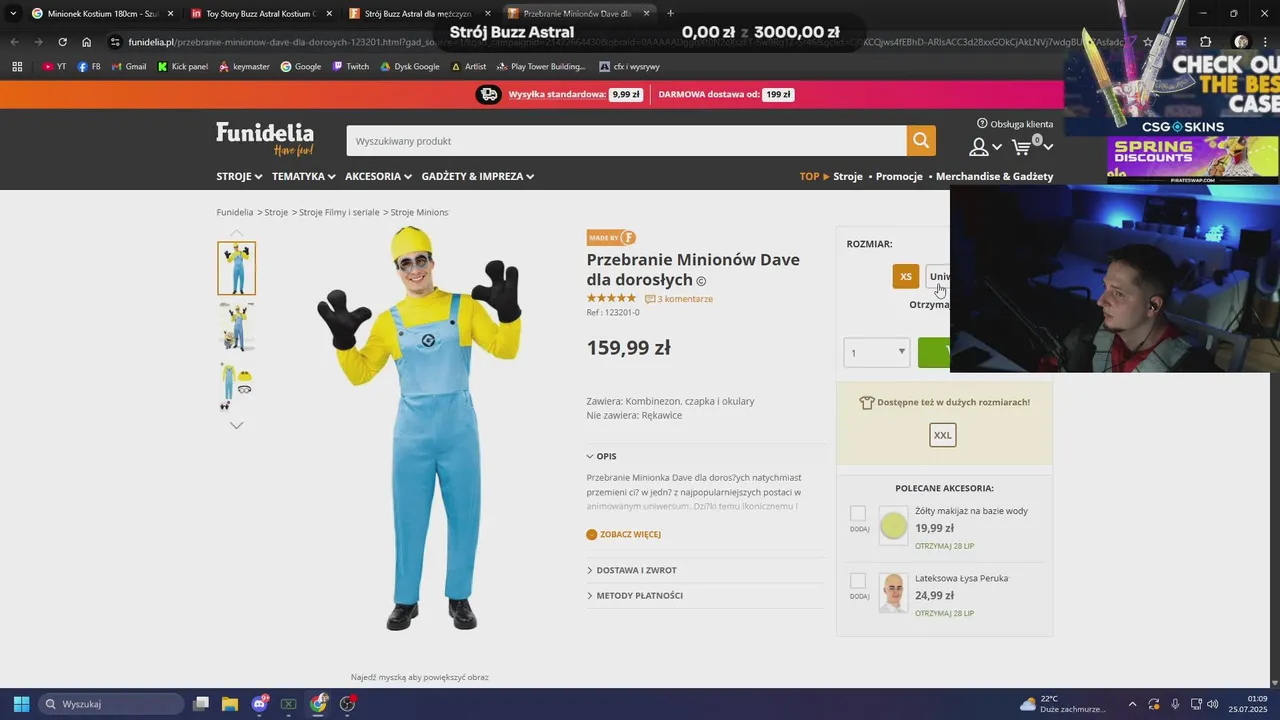Reload the page with browser refresh icon
This screenshot has width=1280, height=720.
coord(62,42)
